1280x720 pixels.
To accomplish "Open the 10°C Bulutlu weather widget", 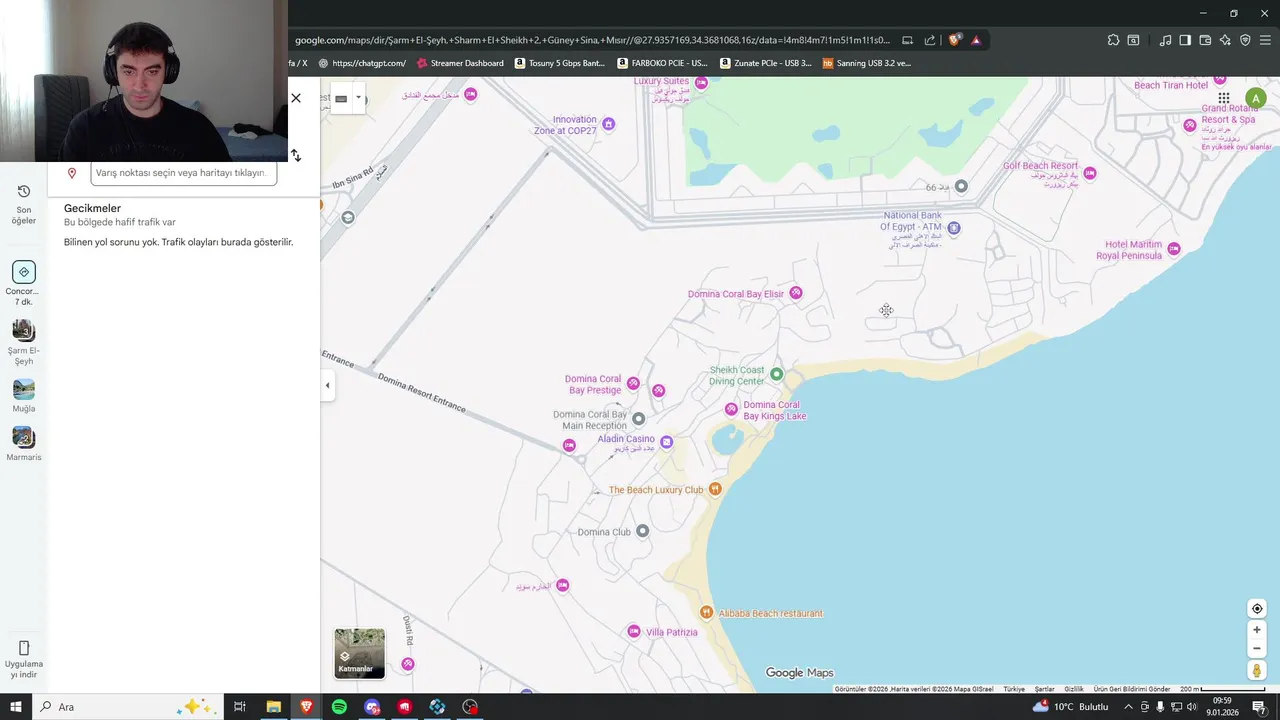I will click(1070, 707).
